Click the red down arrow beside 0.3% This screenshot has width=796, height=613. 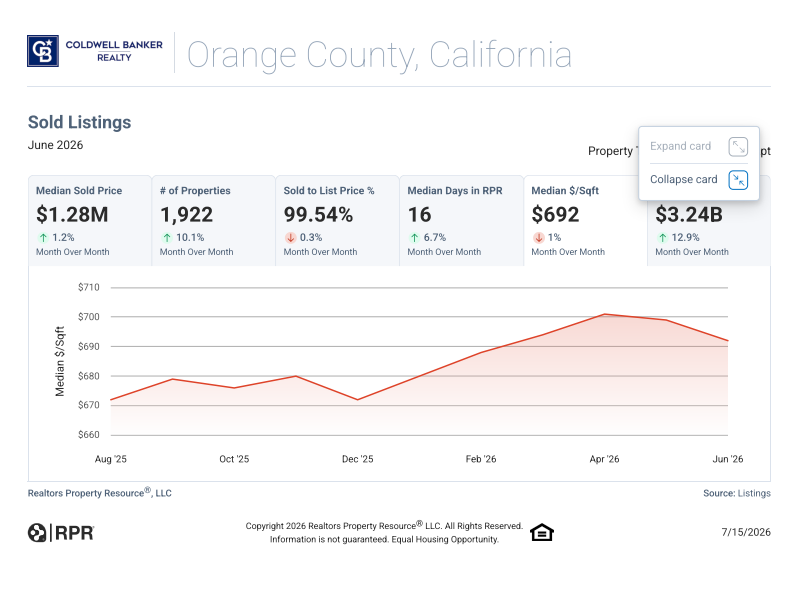coord(290,237)
